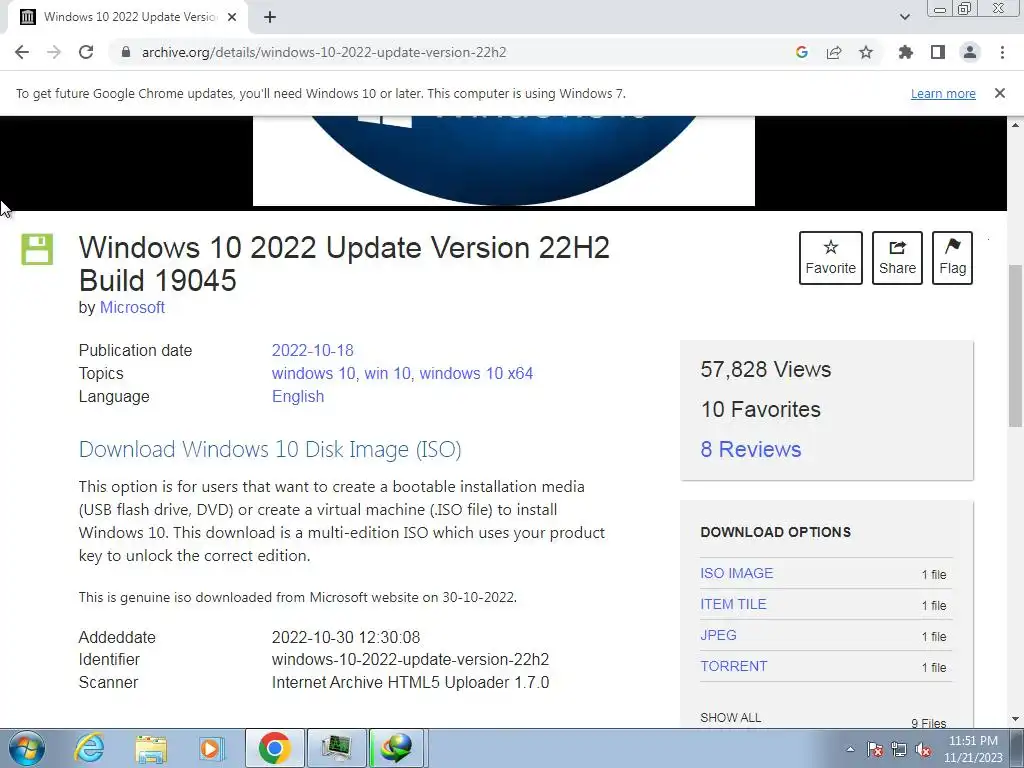Viewport: 1024px width, 768px height.
Task: Click the Google icon in address bar
Action: pos(802,52)
